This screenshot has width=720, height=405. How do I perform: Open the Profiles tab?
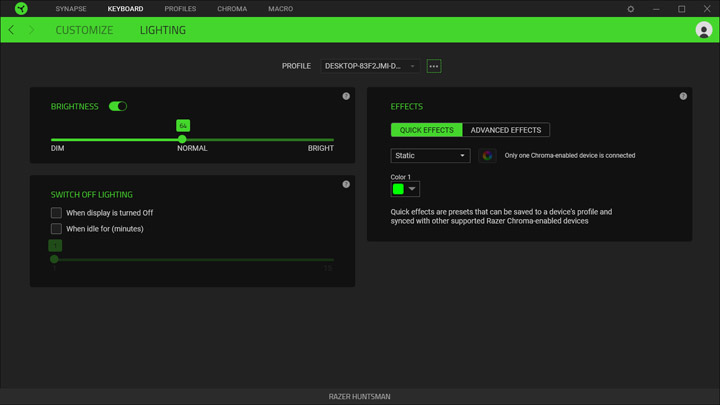180,9
